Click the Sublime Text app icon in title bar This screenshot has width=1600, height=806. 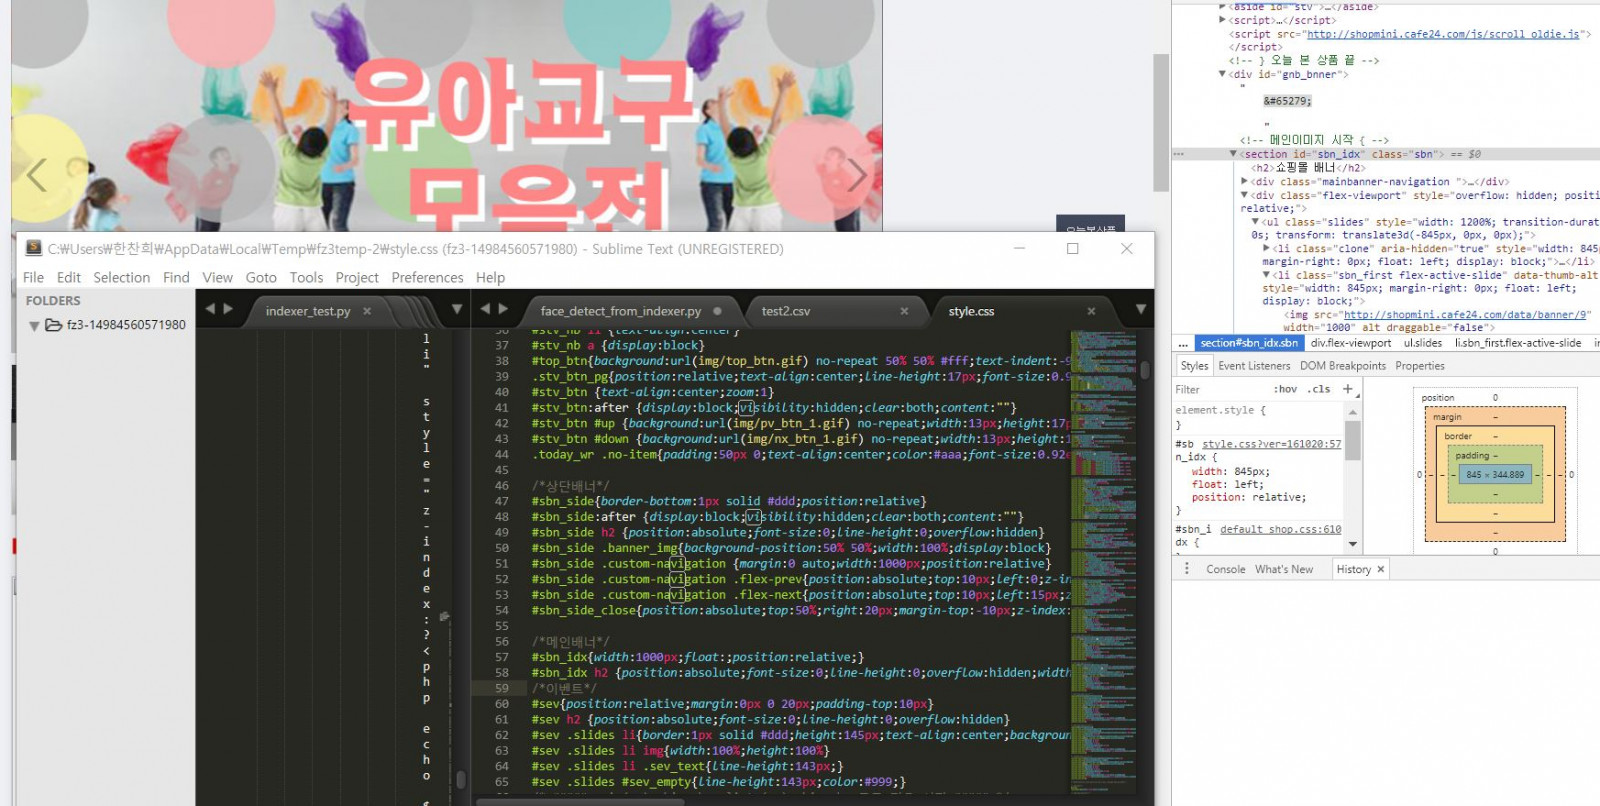[34, 248]
